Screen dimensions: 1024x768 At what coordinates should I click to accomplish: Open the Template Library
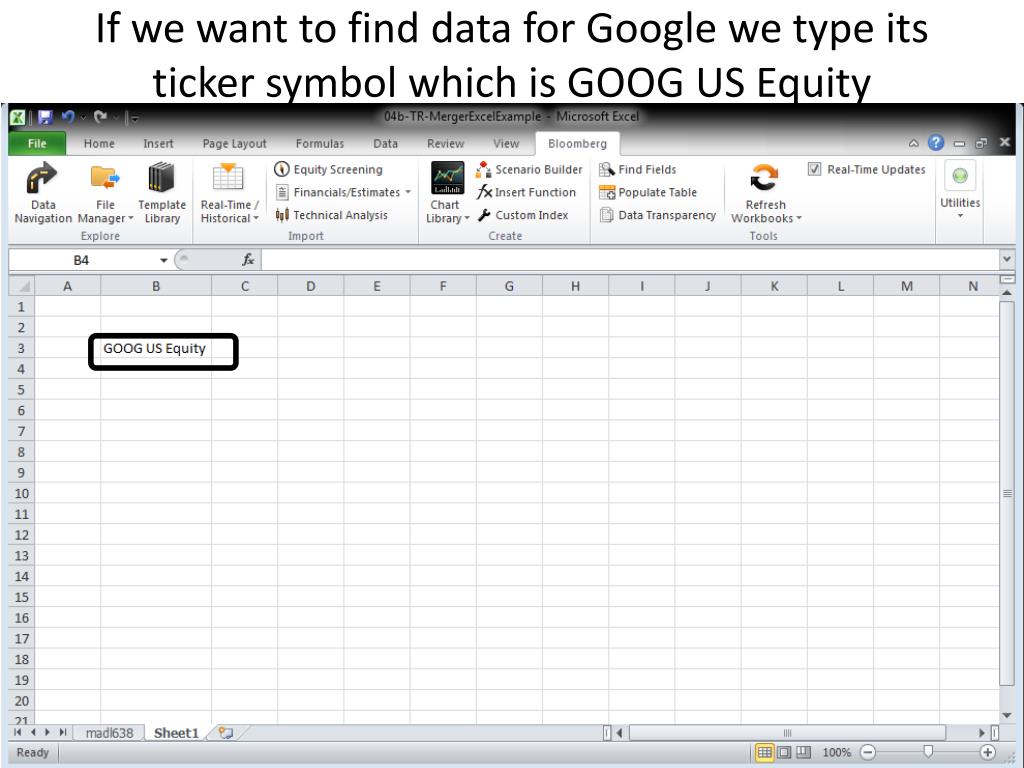[161, 193]
